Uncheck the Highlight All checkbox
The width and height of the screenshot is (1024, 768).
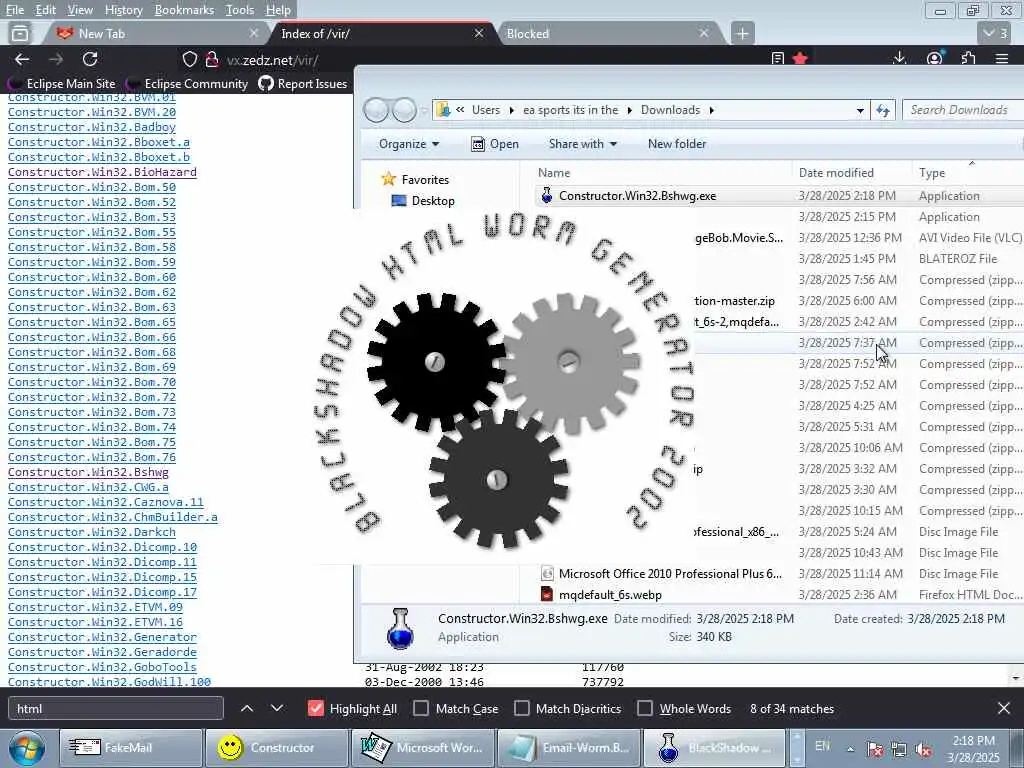click(315, 708)
